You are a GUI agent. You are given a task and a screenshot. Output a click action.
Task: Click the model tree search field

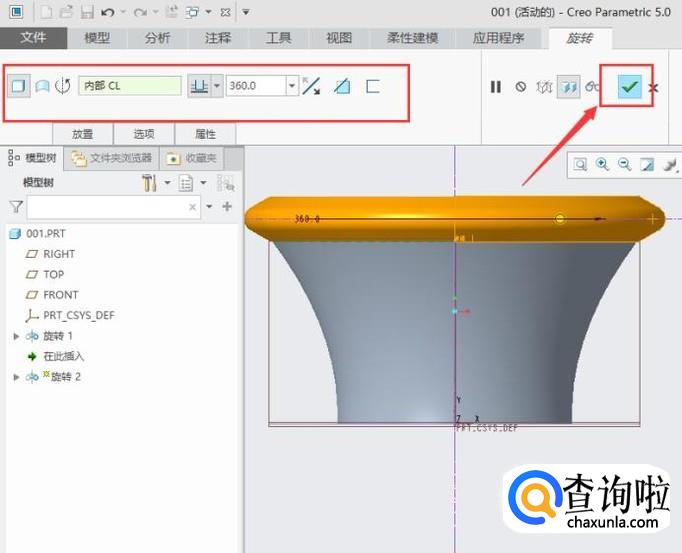(x=108, y=207)
